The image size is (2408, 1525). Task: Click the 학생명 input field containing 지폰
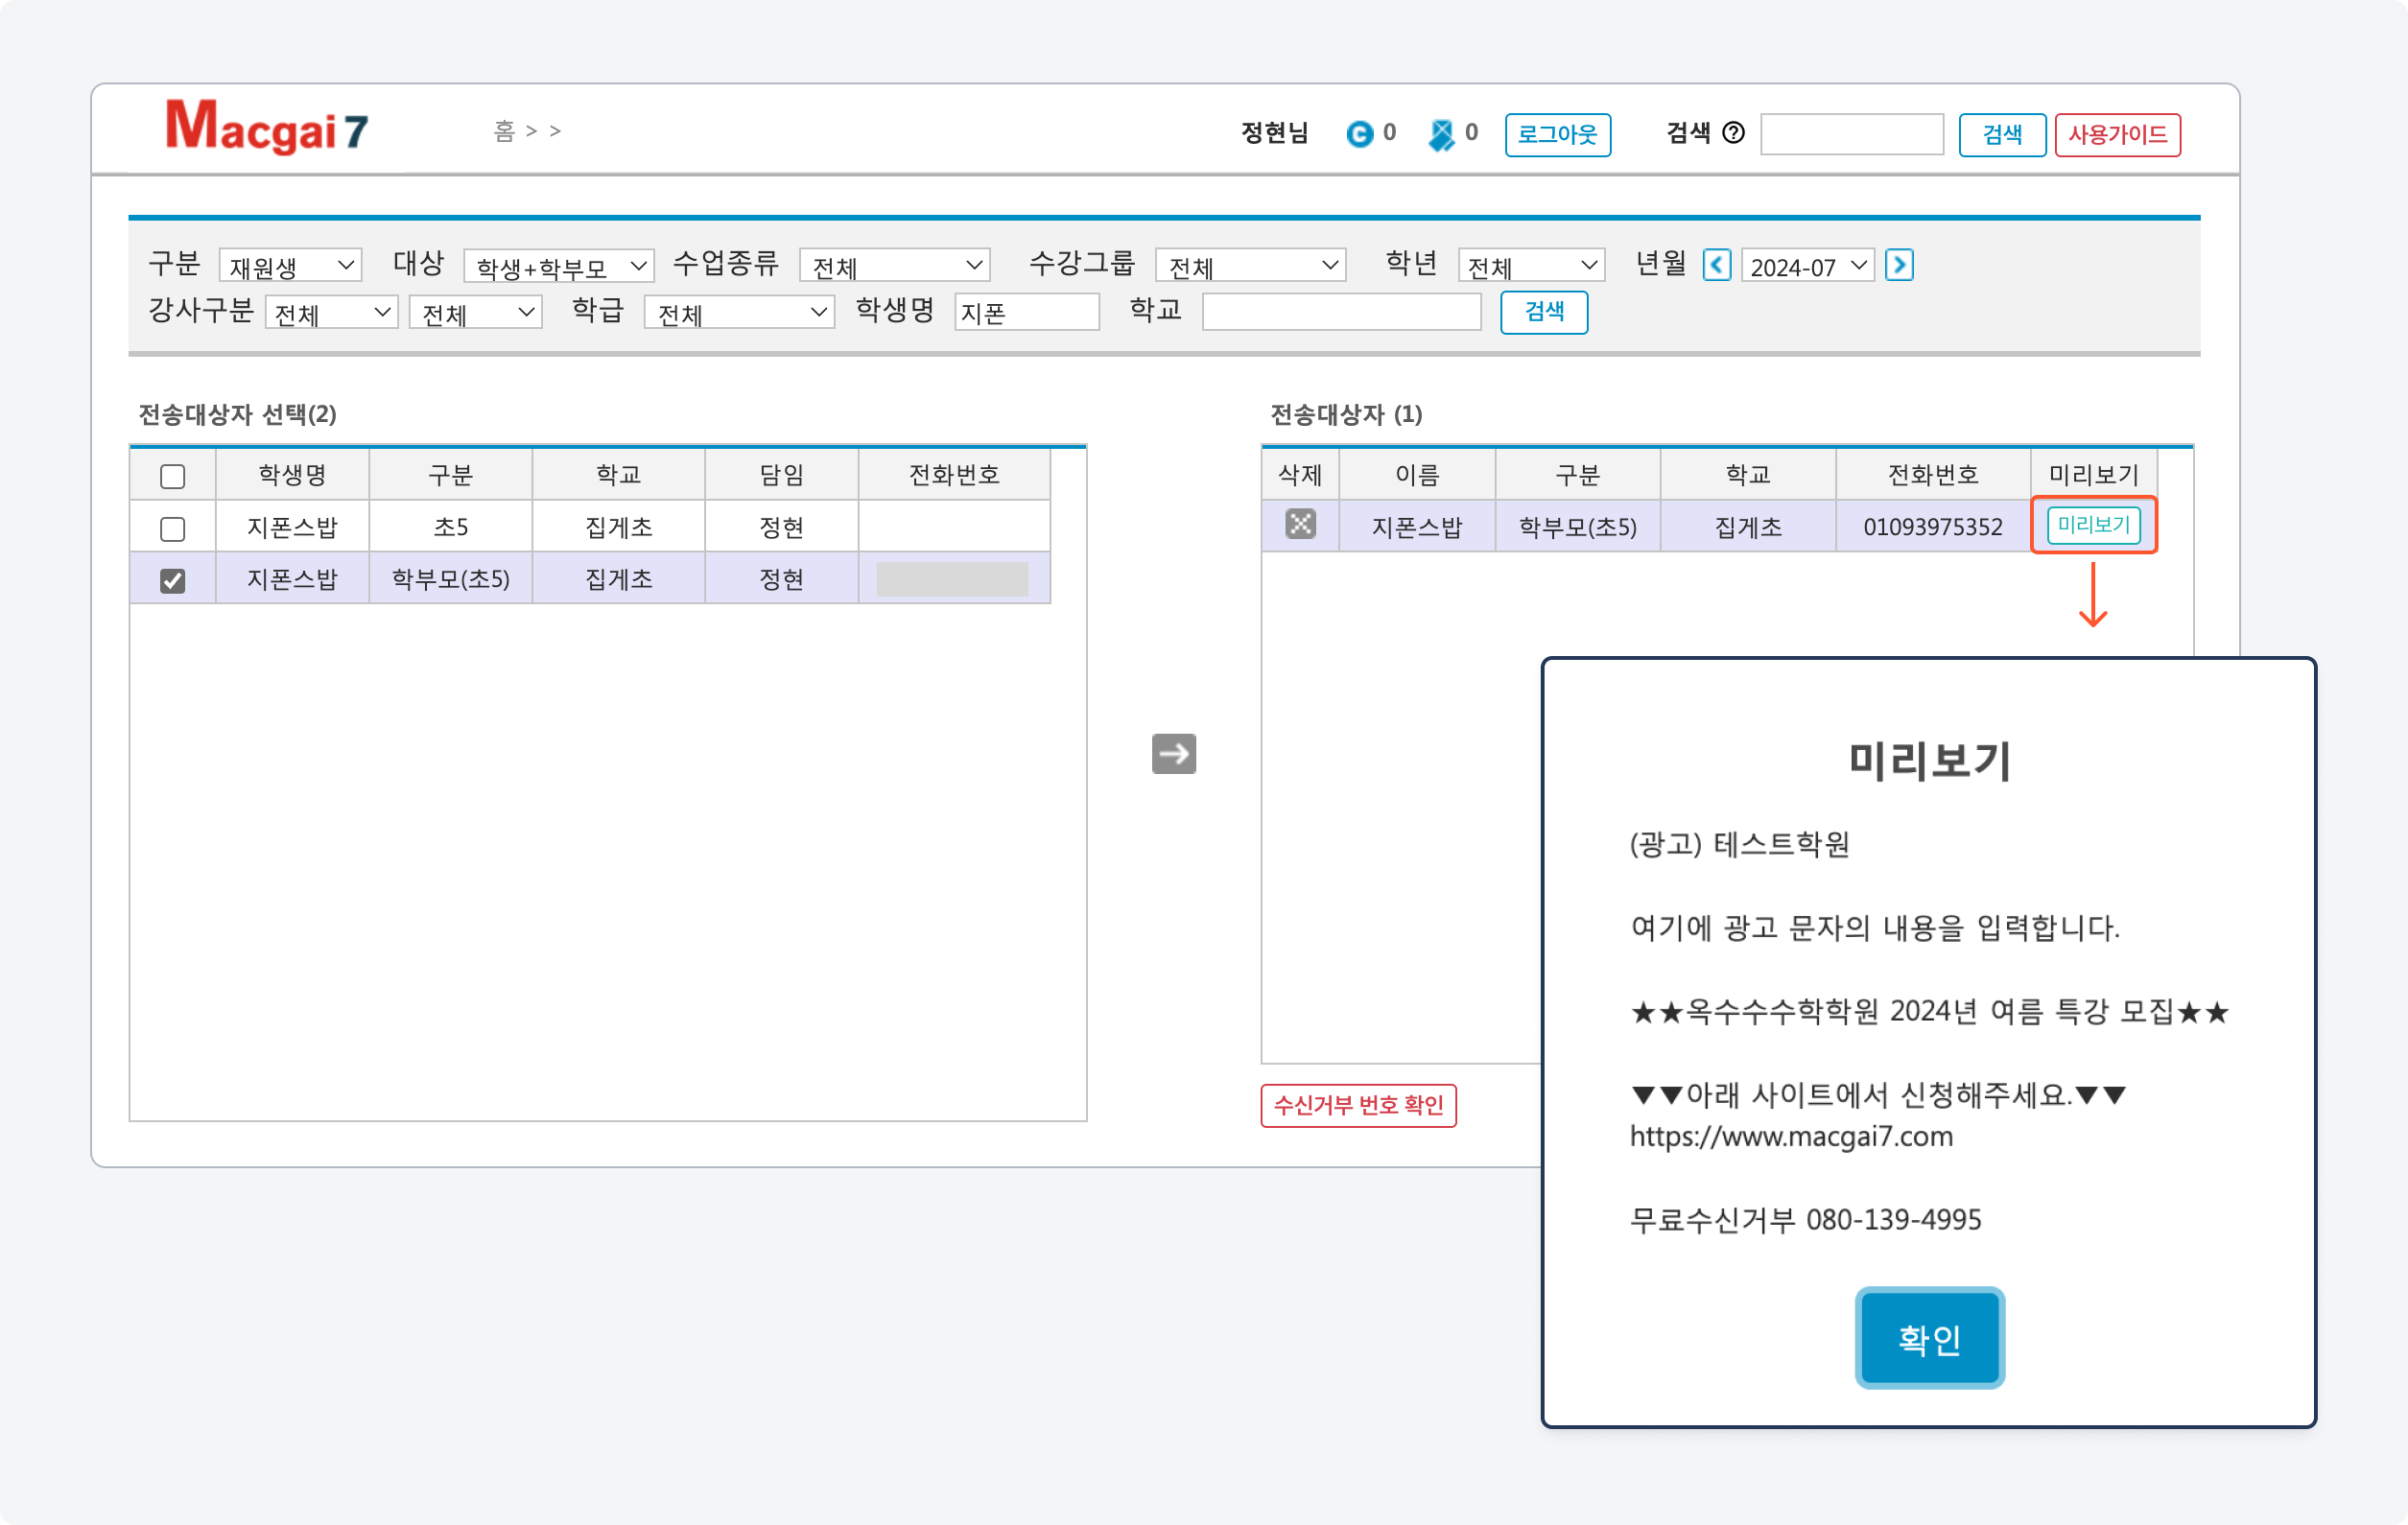tap(1026, 313)
